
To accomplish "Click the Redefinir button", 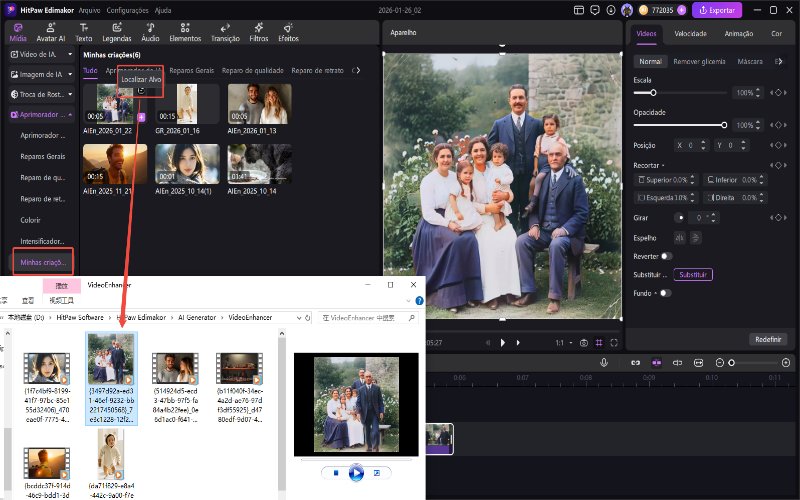I will pyautogui.click(x=767, y=339).
